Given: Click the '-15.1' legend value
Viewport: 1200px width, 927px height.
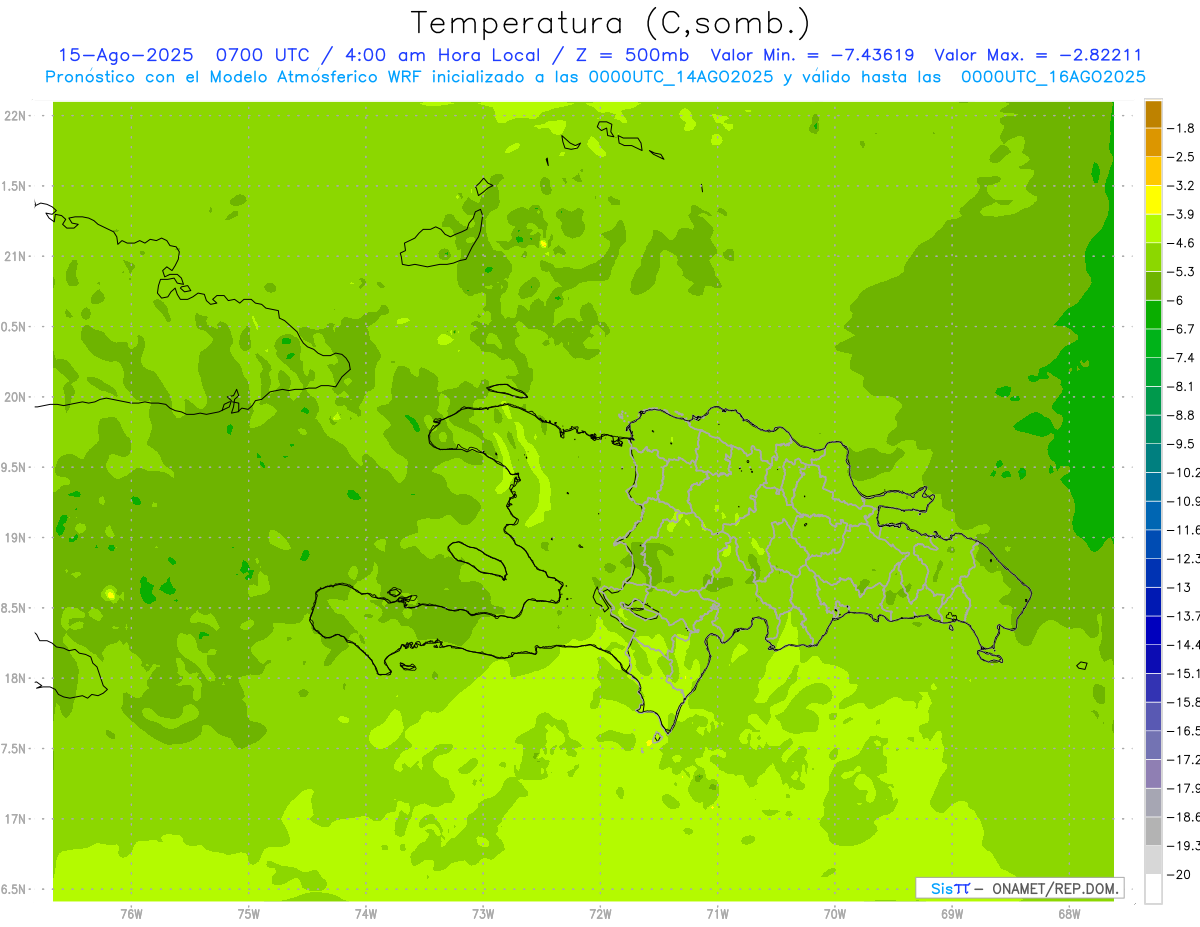Looking at the screenshot, I should (x=1185, y=673).
